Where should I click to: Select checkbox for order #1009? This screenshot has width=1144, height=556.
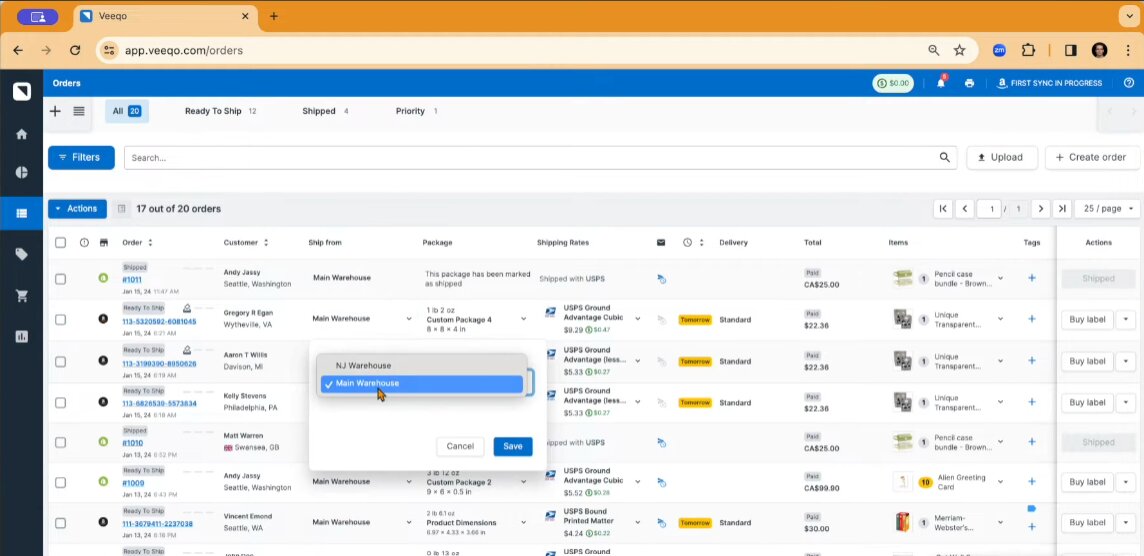[61, 482]
